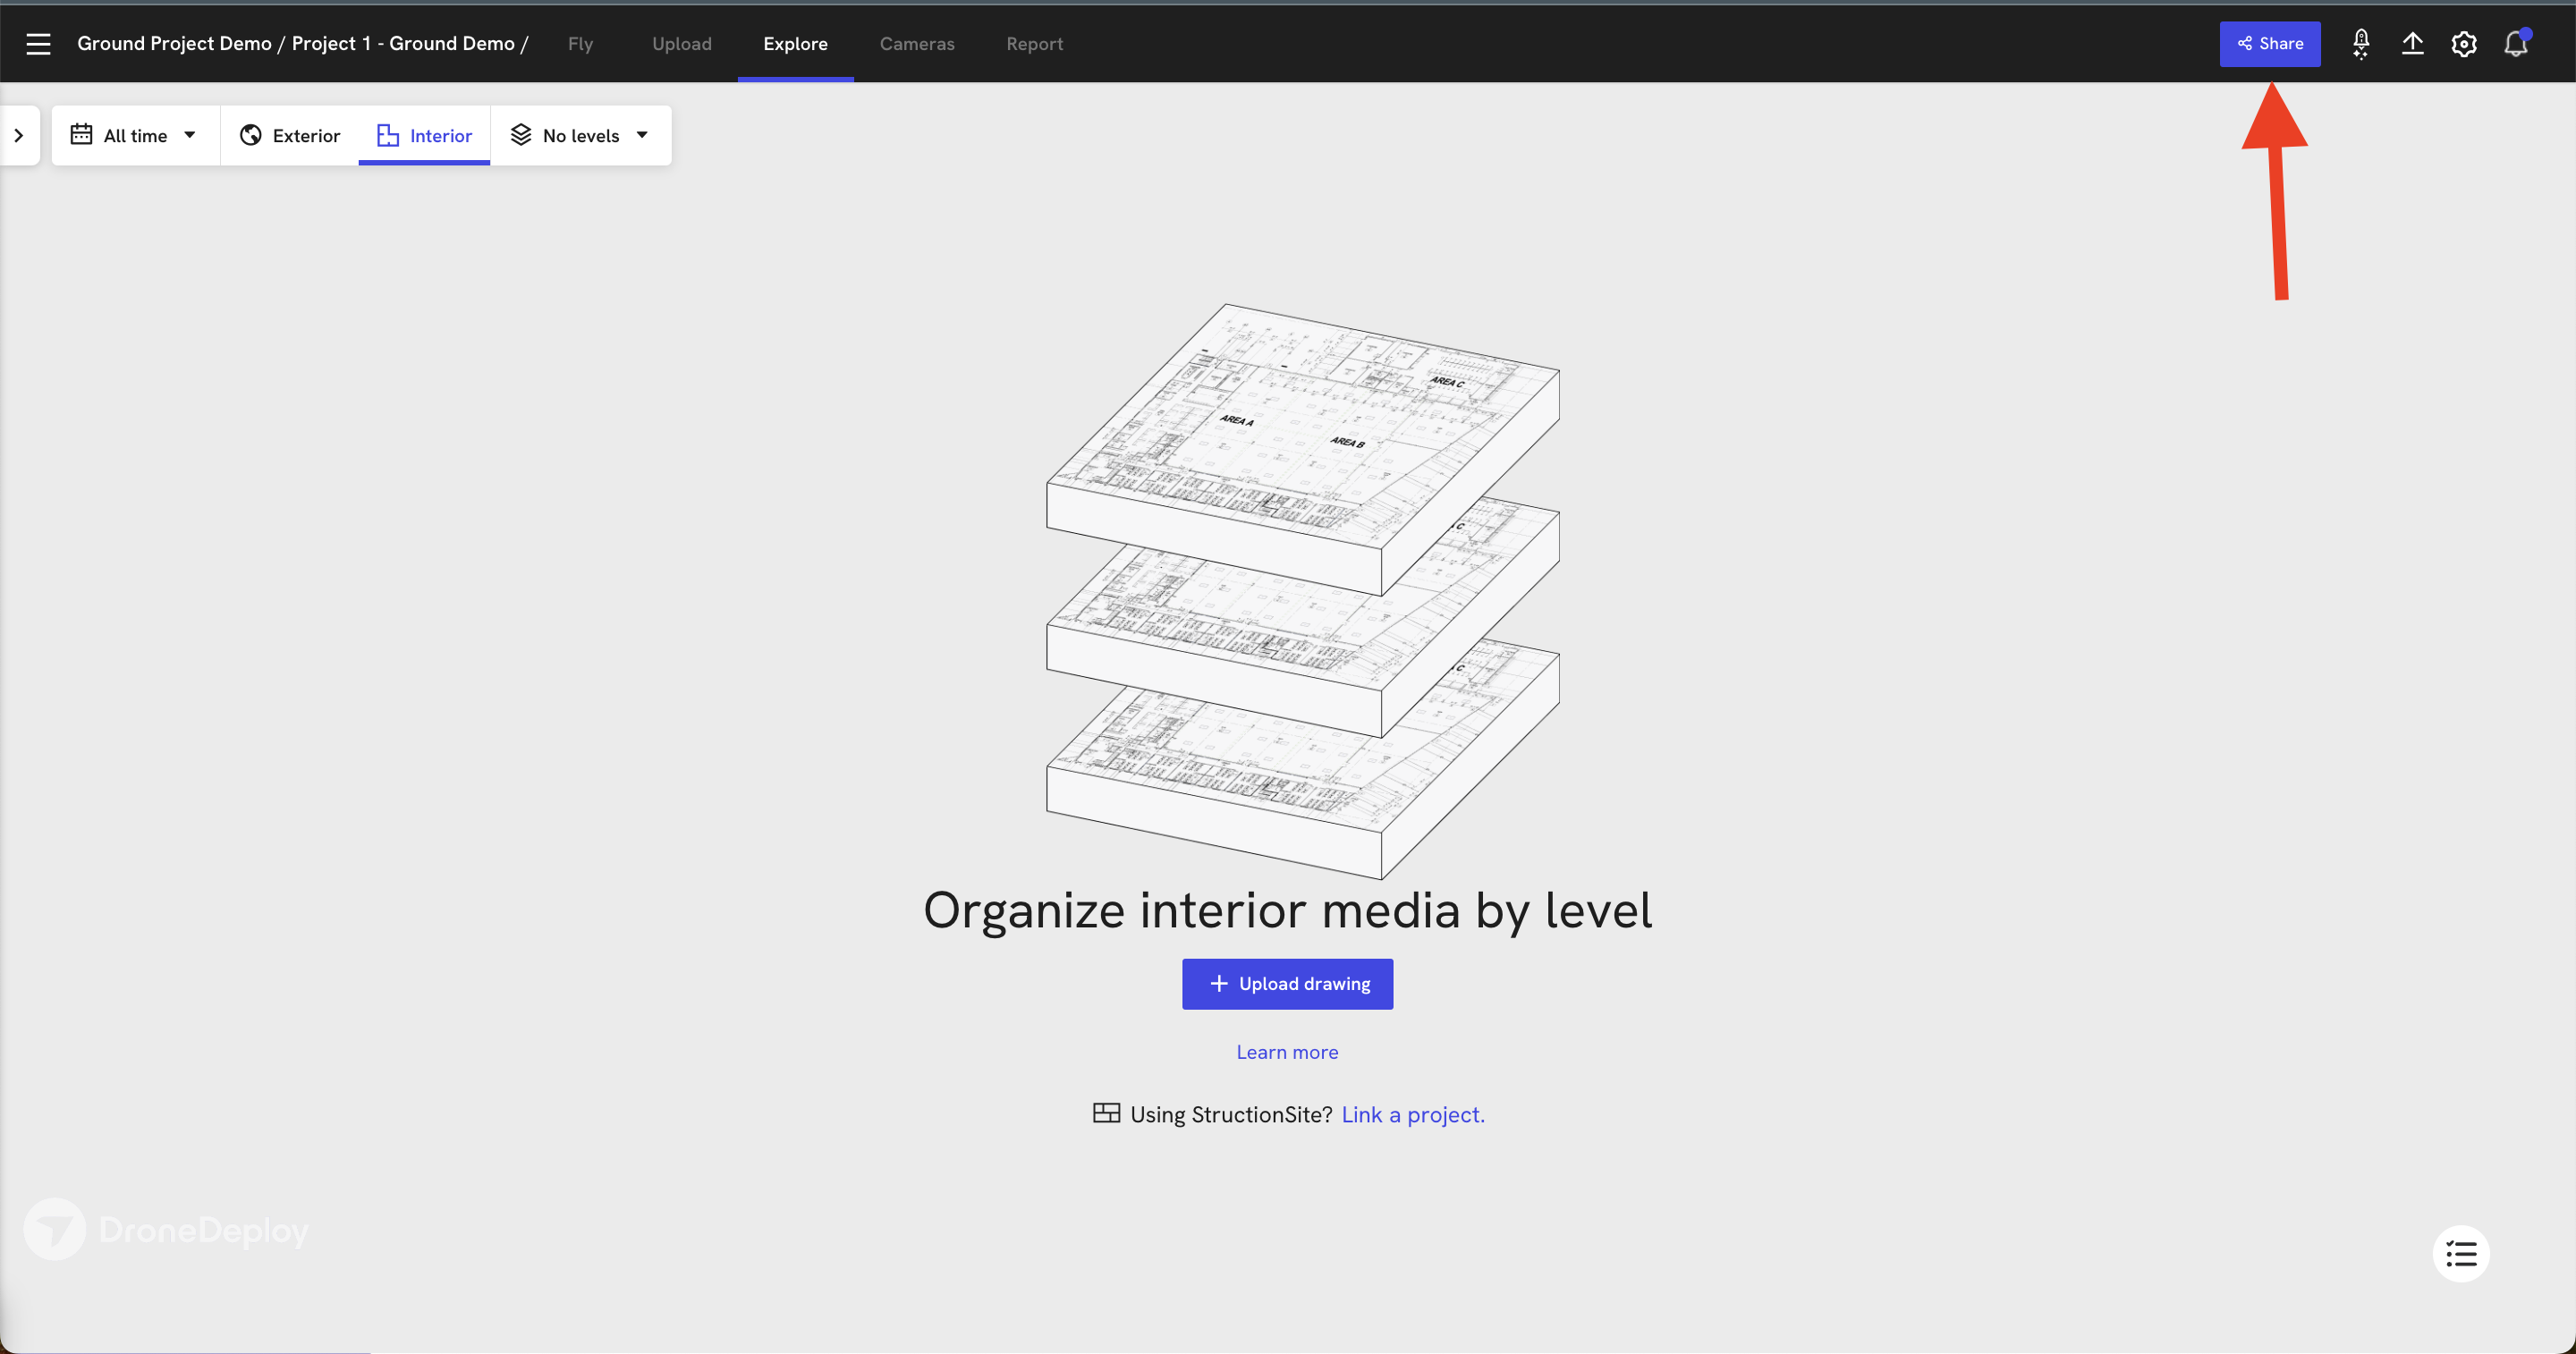This screenshot has height=1354, width=2576.
Task: Open the hamburger navigation menu
Action: tap(38, 43)
